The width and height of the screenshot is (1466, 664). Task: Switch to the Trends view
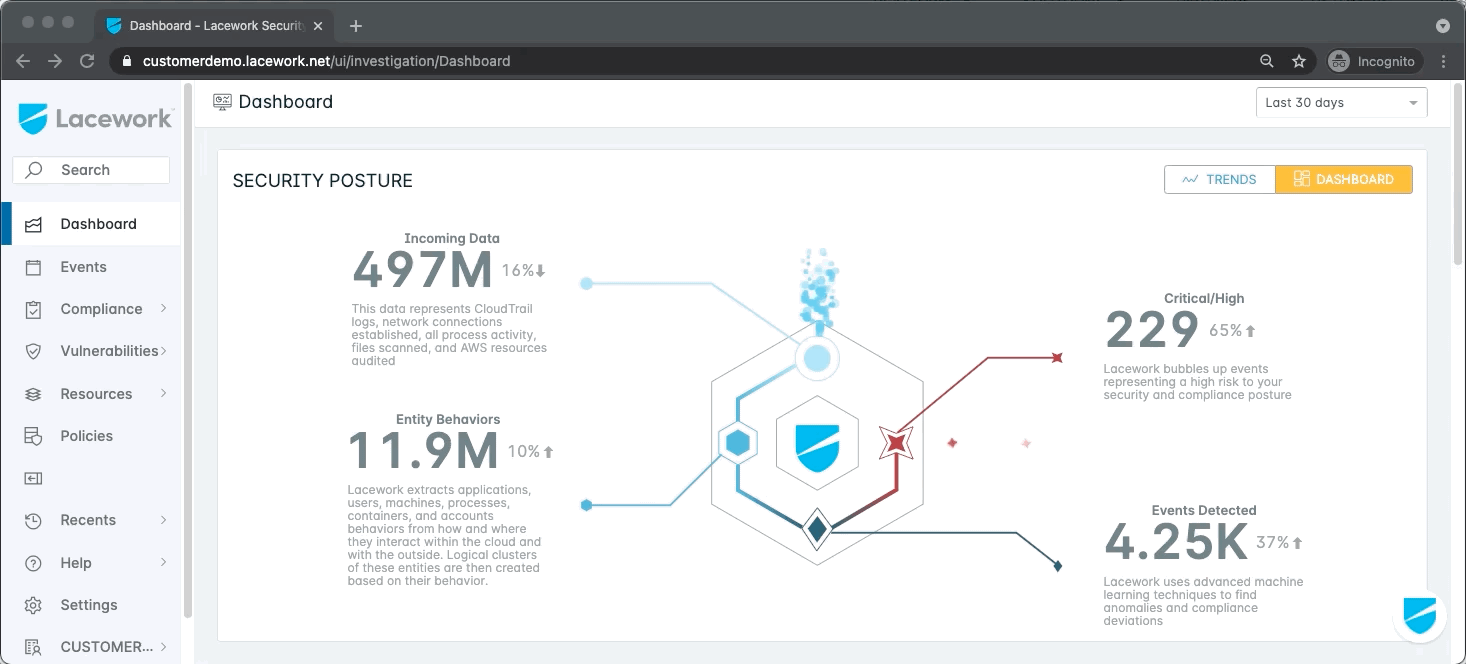[x=1219, y=180]
